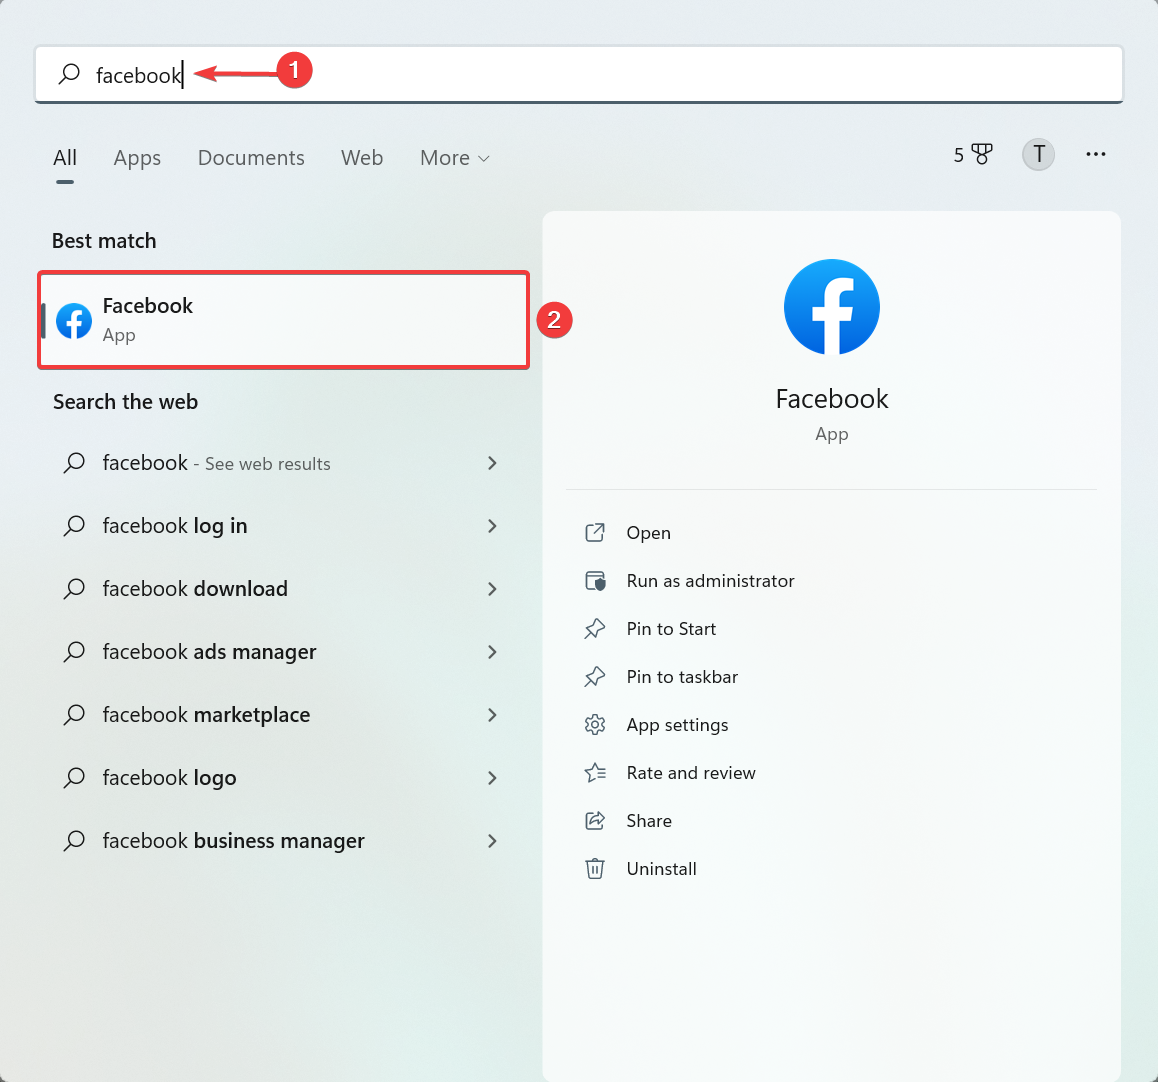Switch to the Web tab

point(362,158)
